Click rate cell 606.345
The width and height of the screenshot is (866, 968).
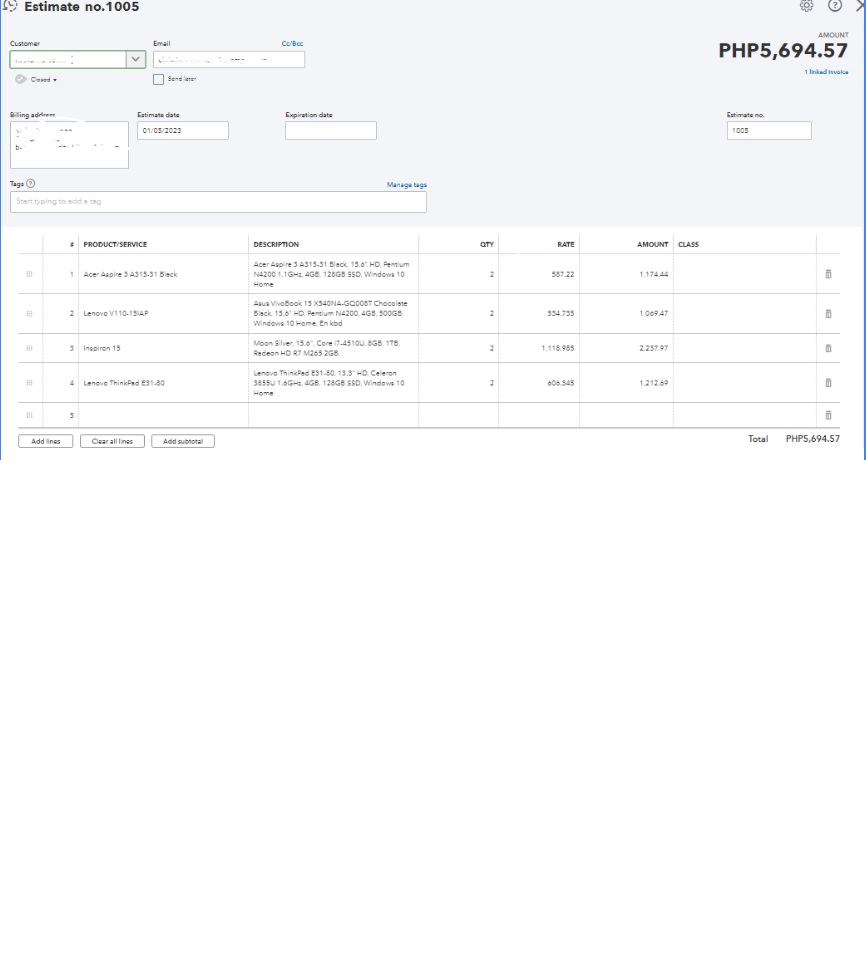coord(539,383)
